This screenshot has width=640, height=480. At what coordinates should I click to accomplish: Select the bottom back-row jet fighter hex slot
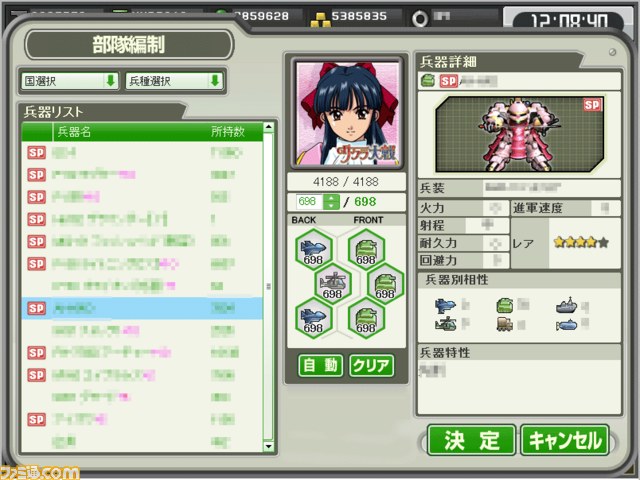(313, 318)
